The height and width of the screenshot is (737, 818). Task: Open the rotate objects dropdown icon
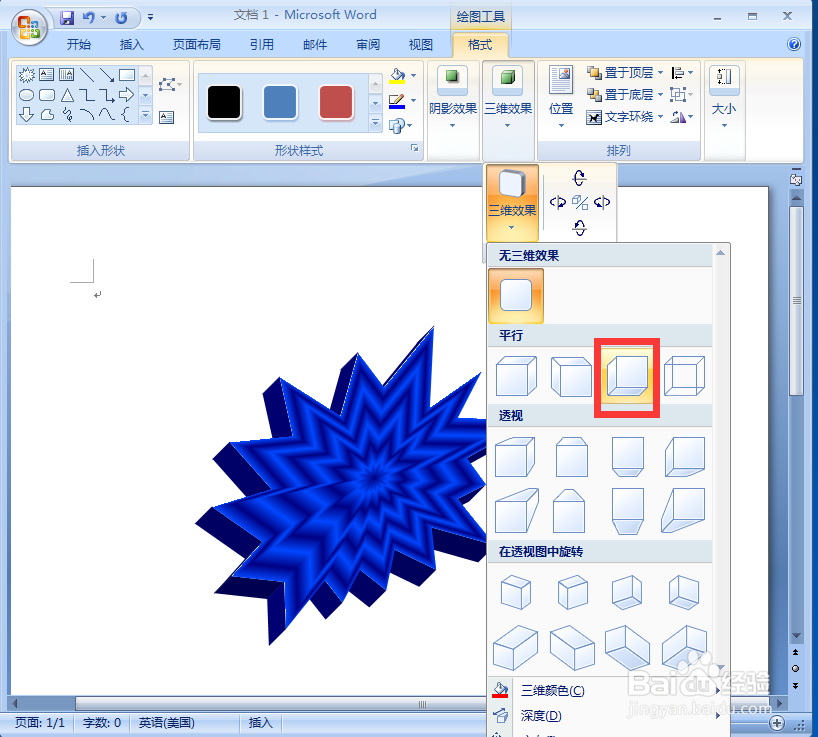682,117
